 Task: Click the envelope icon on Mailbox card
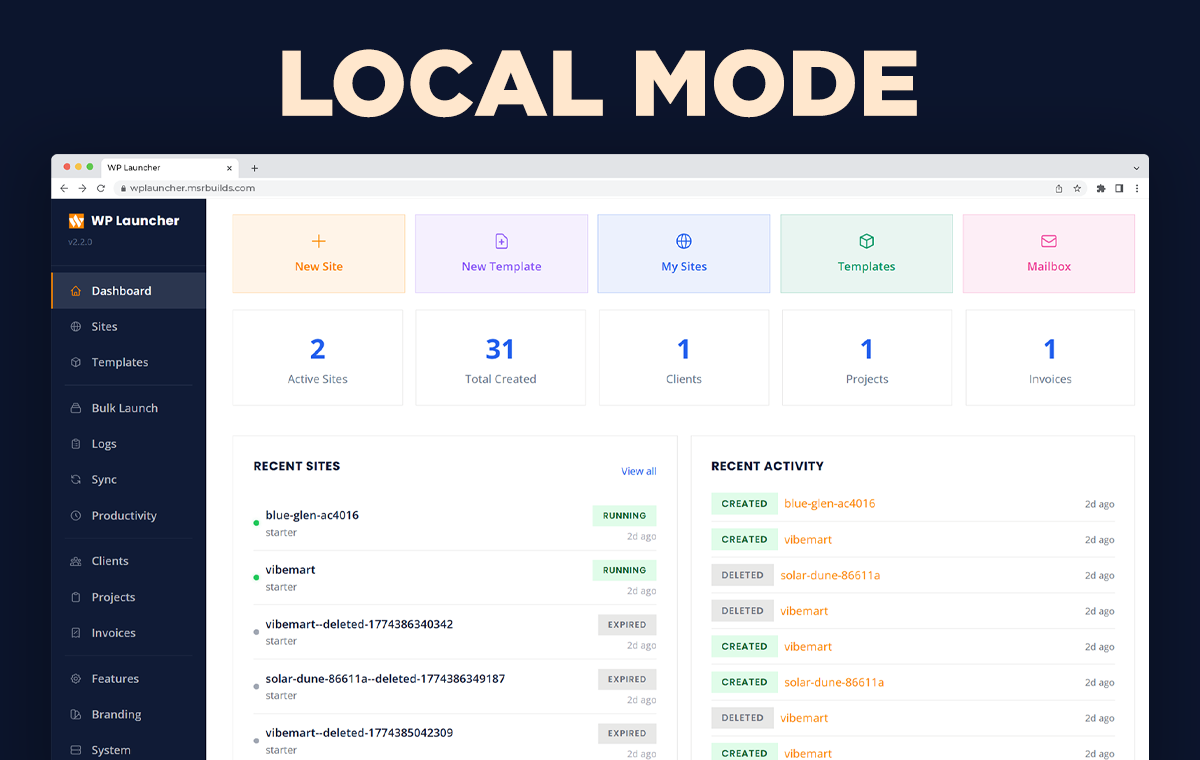pos(1049,241)
